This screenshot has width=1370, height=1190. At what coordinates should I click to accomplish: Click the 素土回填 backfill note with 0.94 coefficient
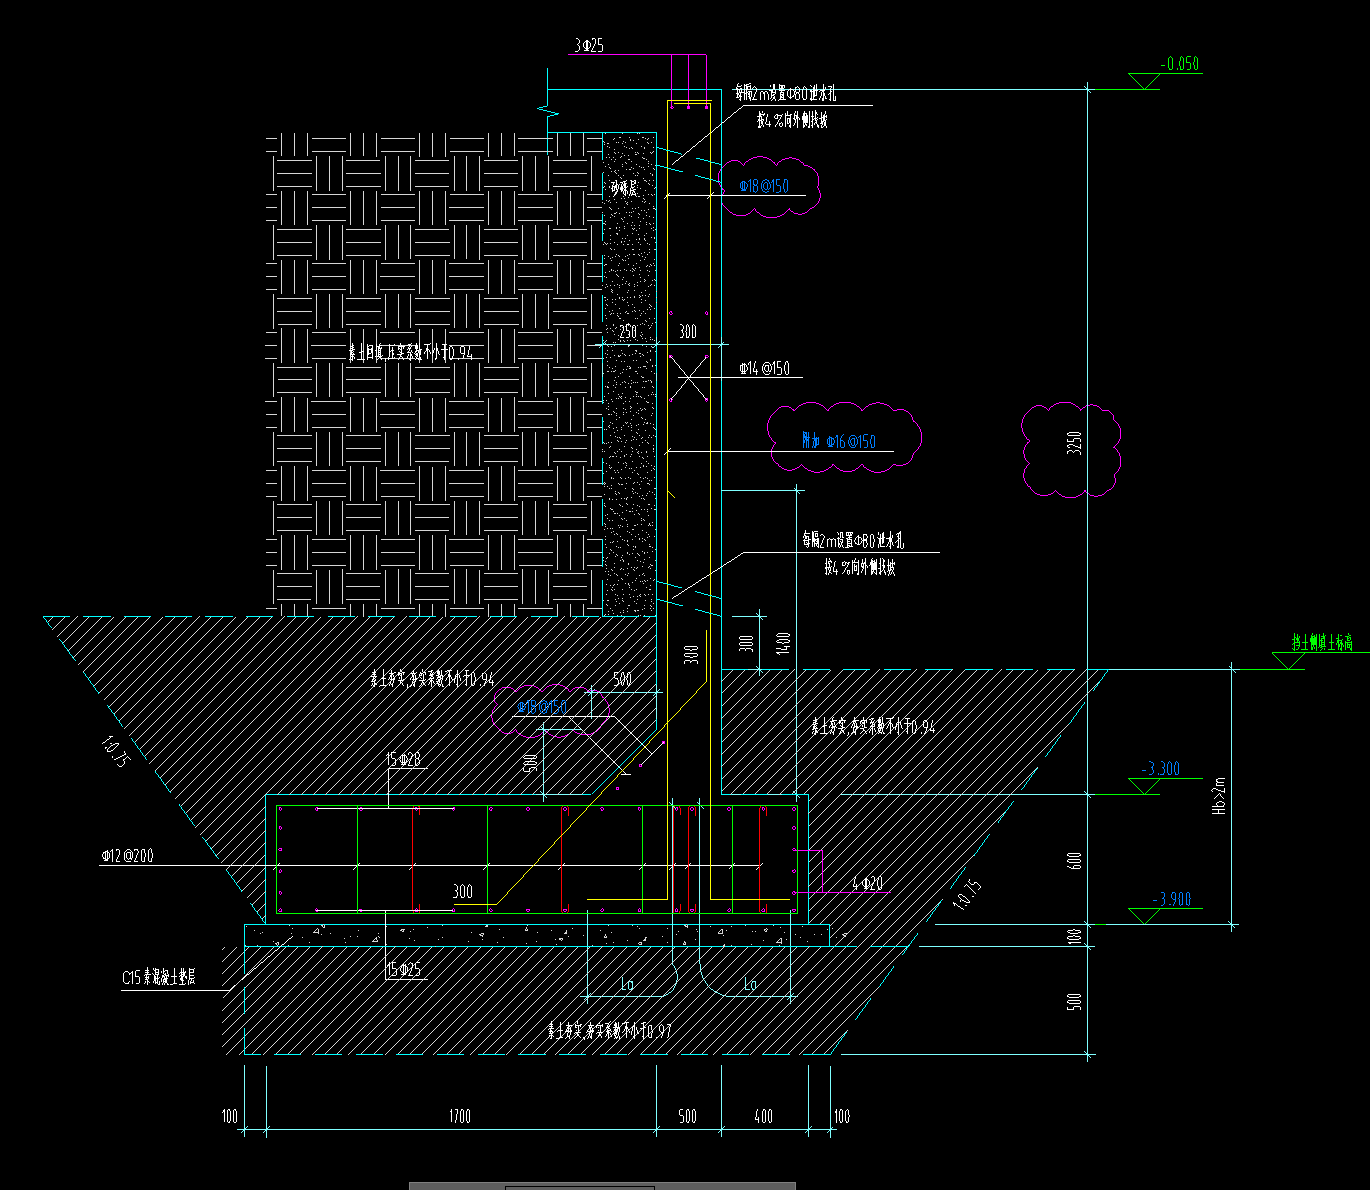[x=411, y=353]
